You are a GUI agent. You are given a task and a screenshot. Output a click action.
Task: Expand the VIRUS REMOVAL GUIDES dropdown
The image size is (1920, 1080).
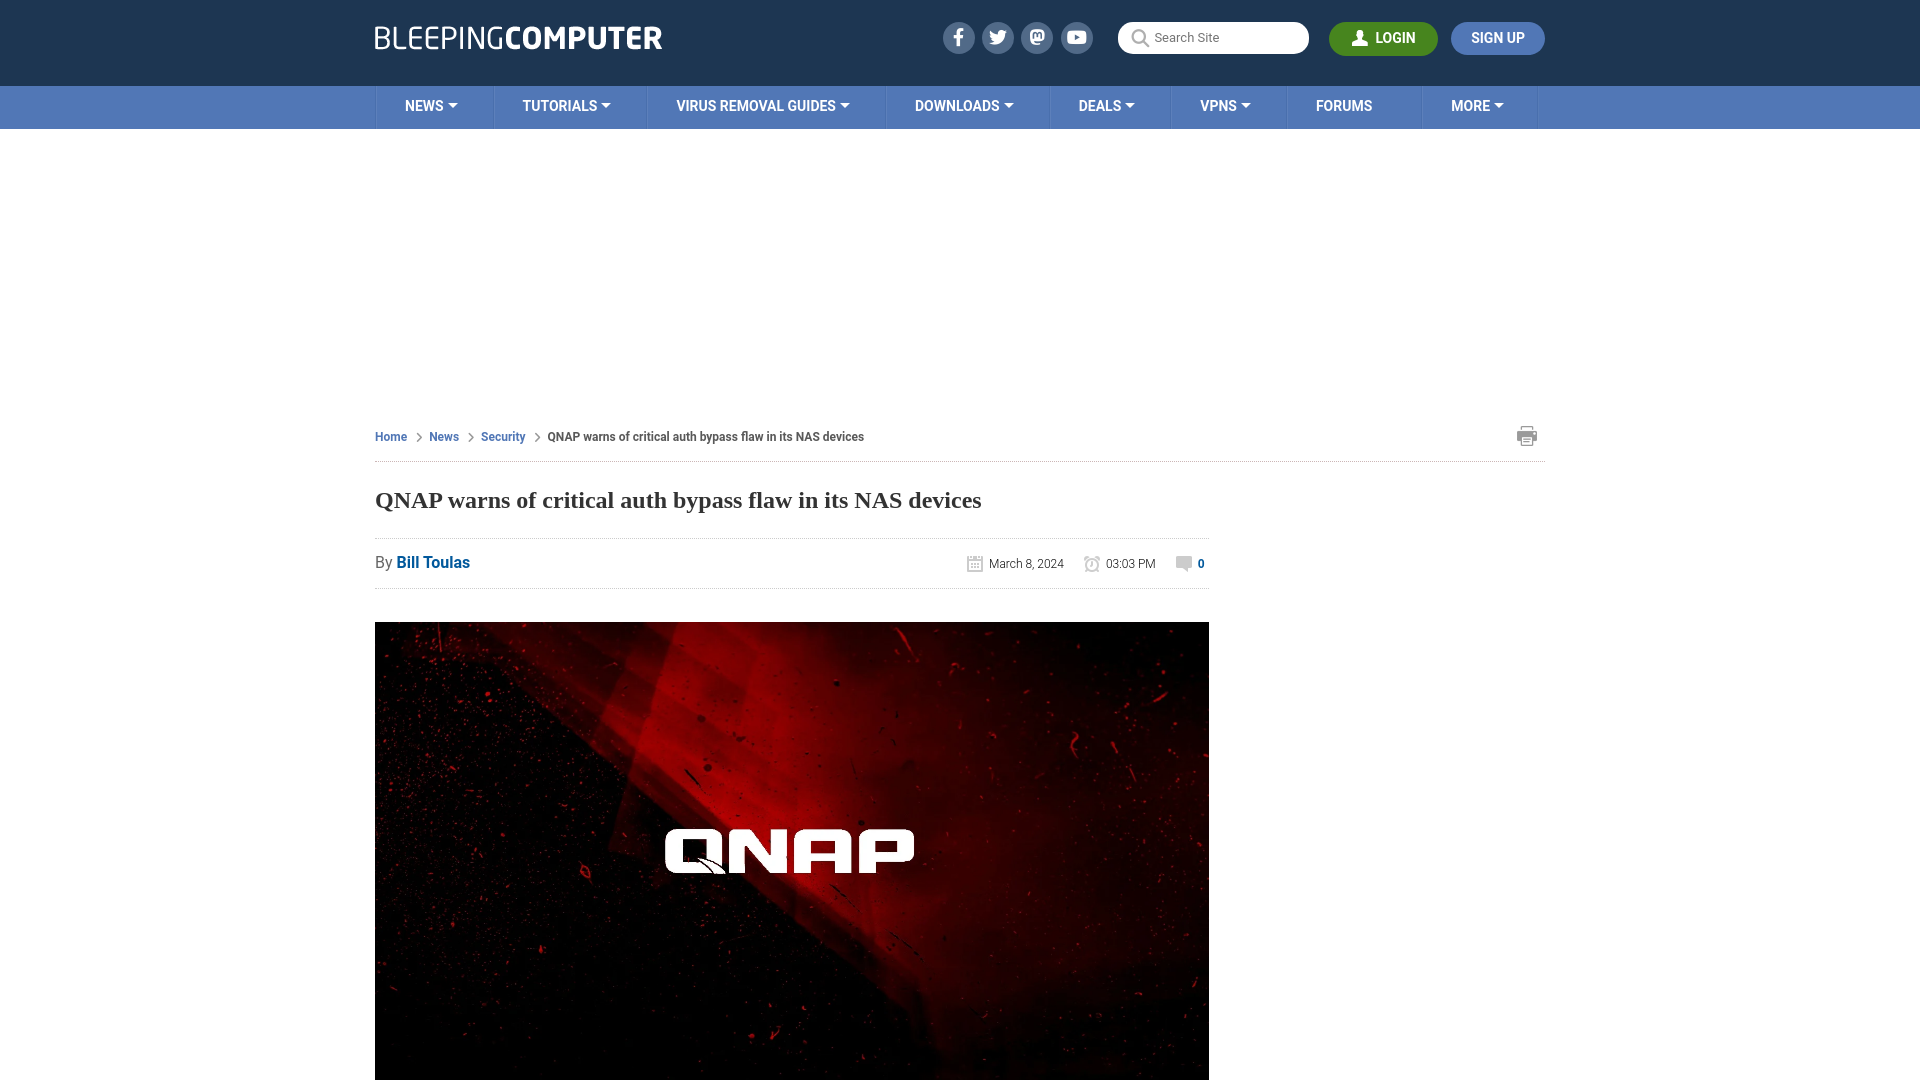762,105
